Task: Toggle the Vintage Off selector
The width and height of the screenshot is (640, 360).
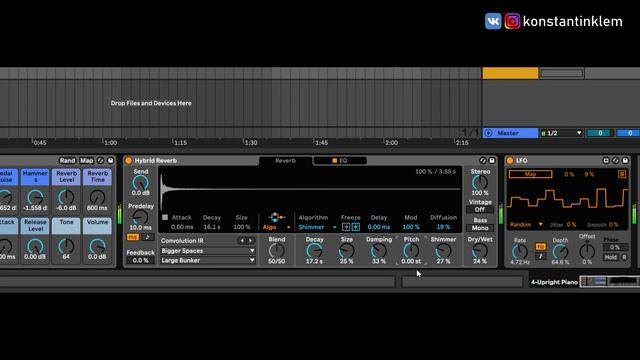Action: pos(480,210)
